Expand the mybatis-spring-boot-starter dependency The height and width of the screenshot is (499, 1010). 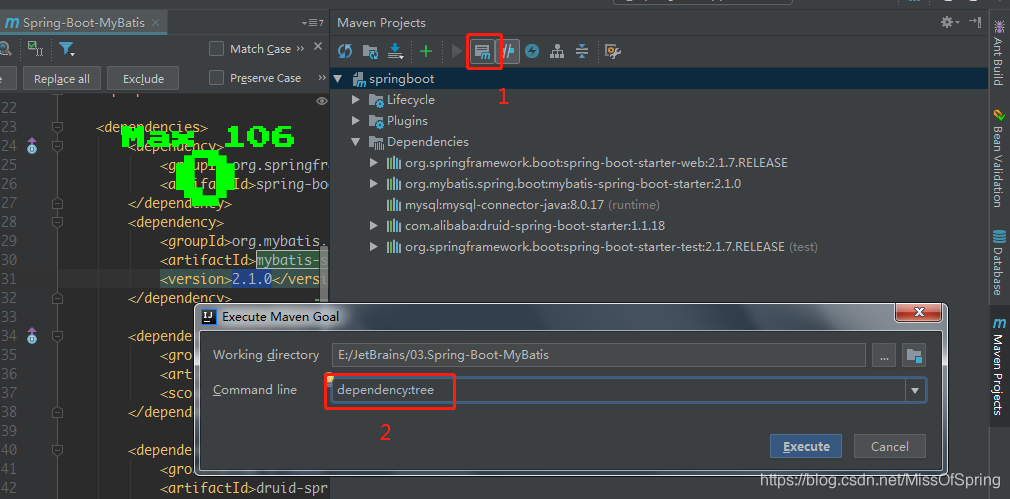pos(374,184)
